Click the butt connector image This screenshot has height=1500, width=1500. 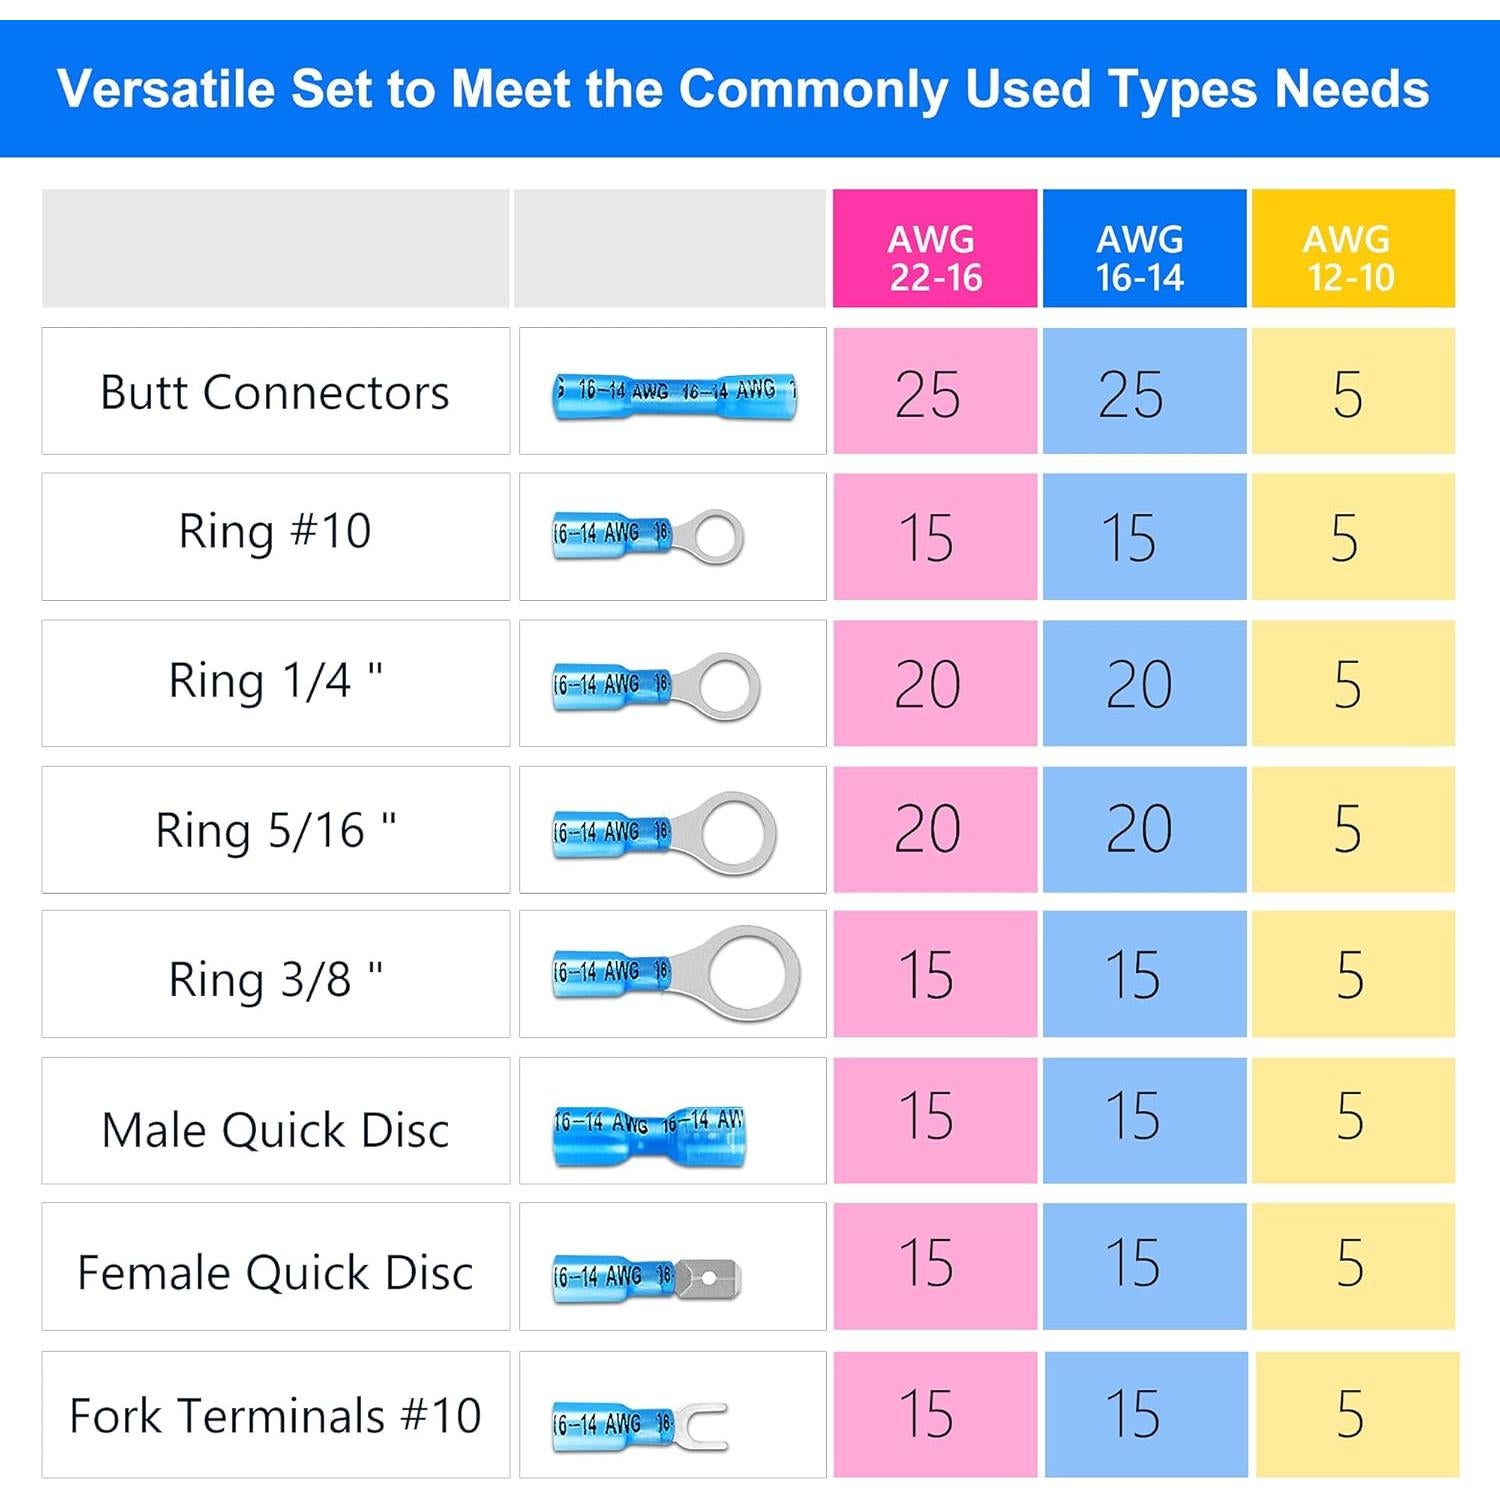tap(675, 395)
